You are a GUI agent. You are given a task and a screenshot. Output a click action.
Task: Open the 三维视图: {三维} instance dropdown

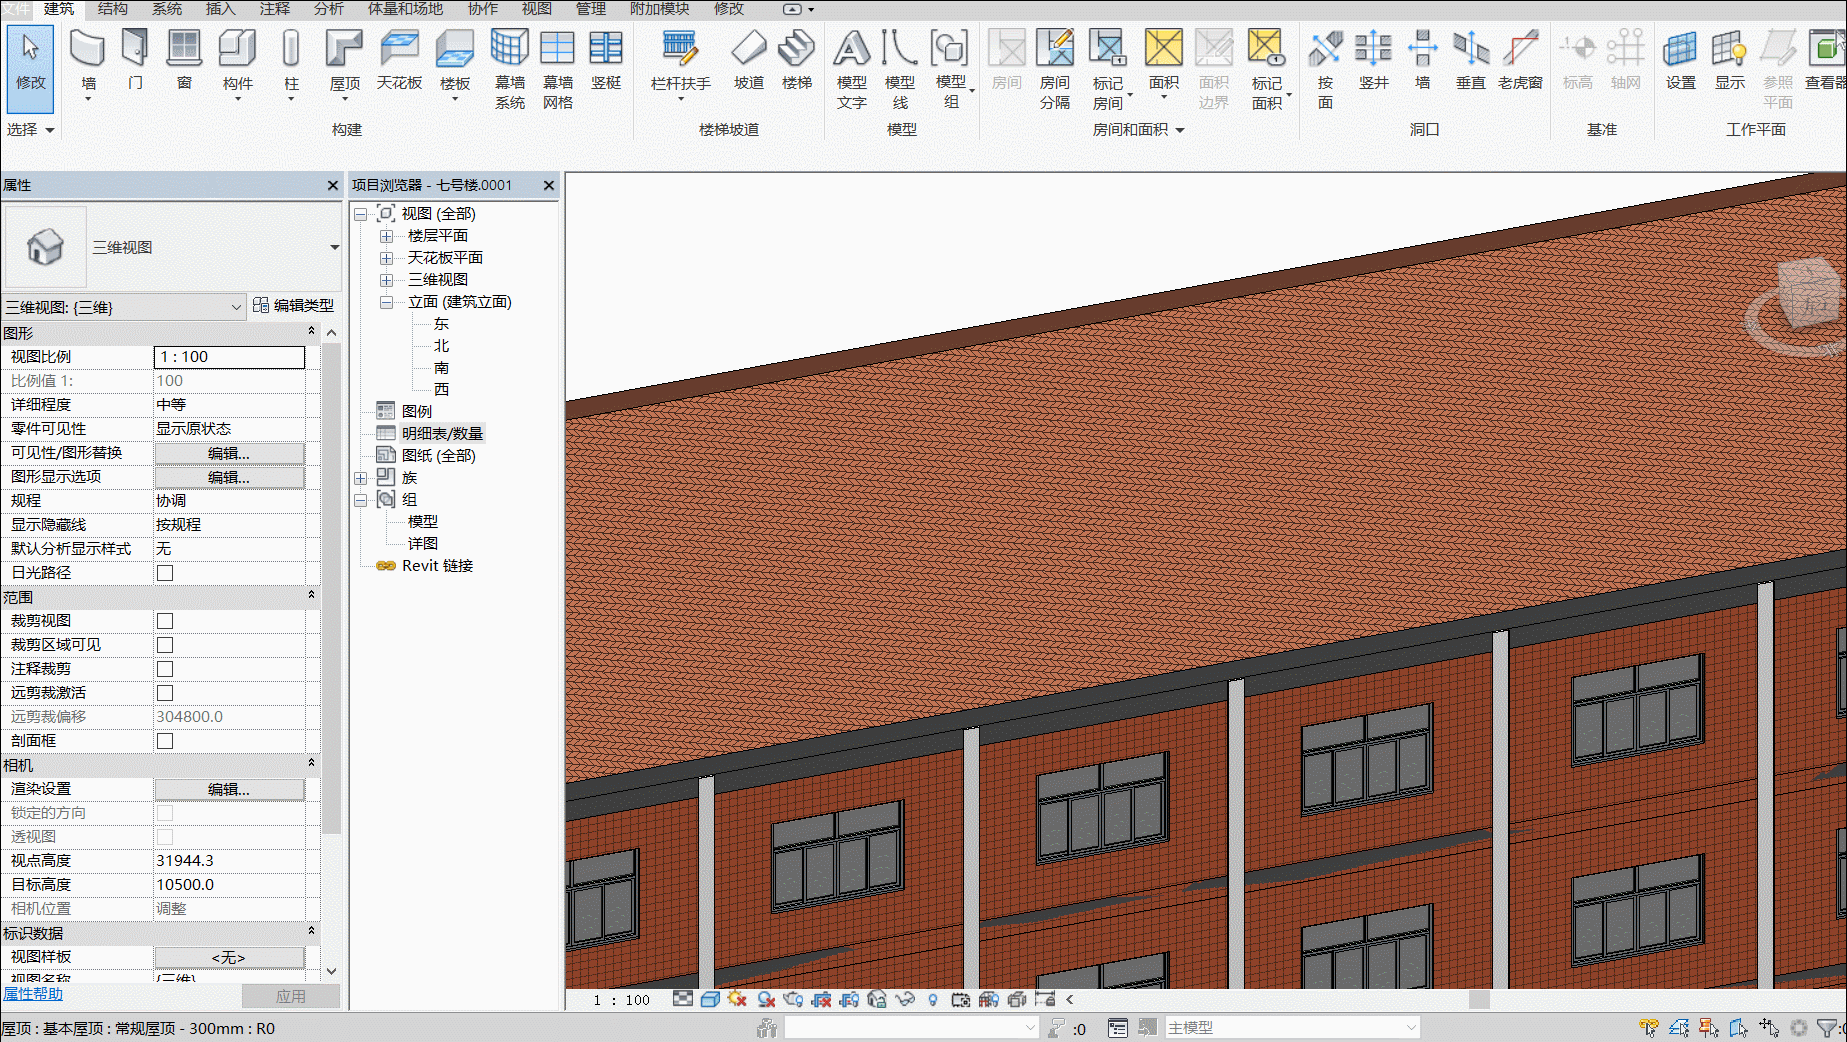236,307
